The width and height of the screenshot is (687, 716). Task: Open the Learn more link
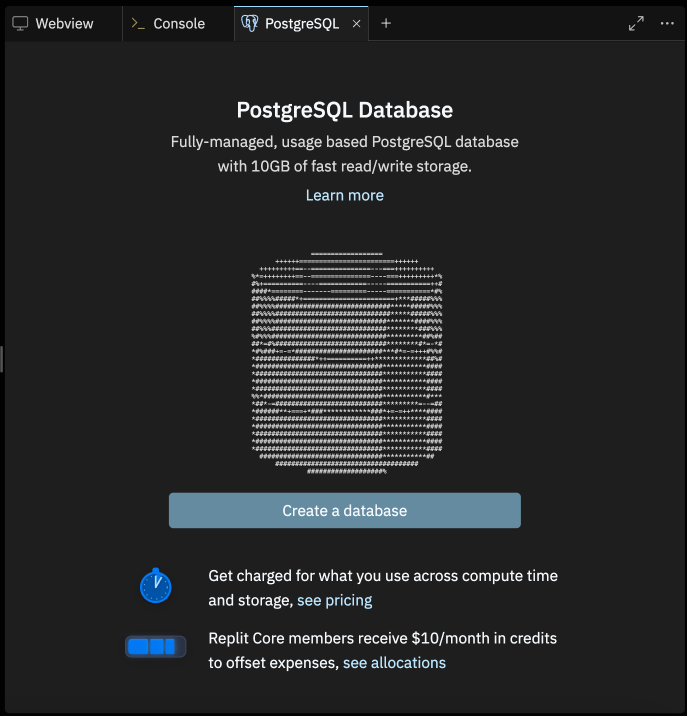tap(345, 195)
